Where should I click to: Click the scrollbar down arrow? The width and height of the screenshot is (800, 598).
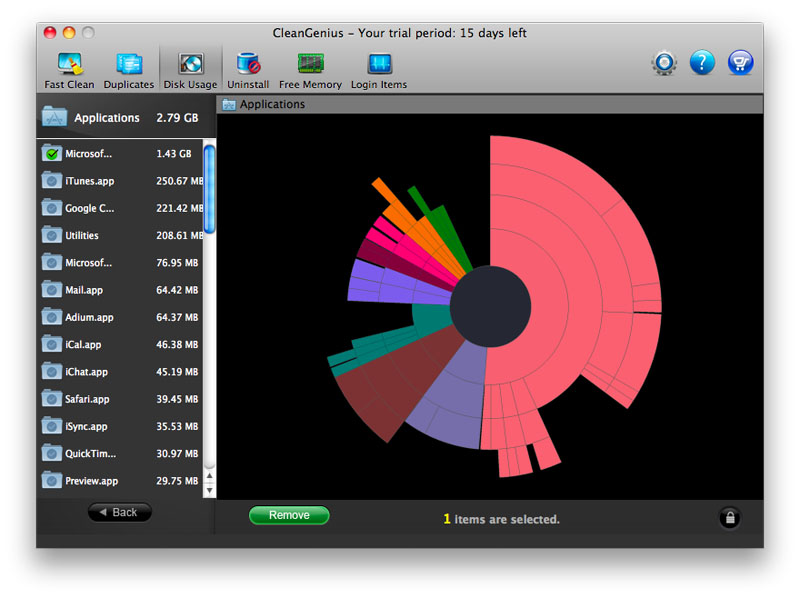(209, 490)
